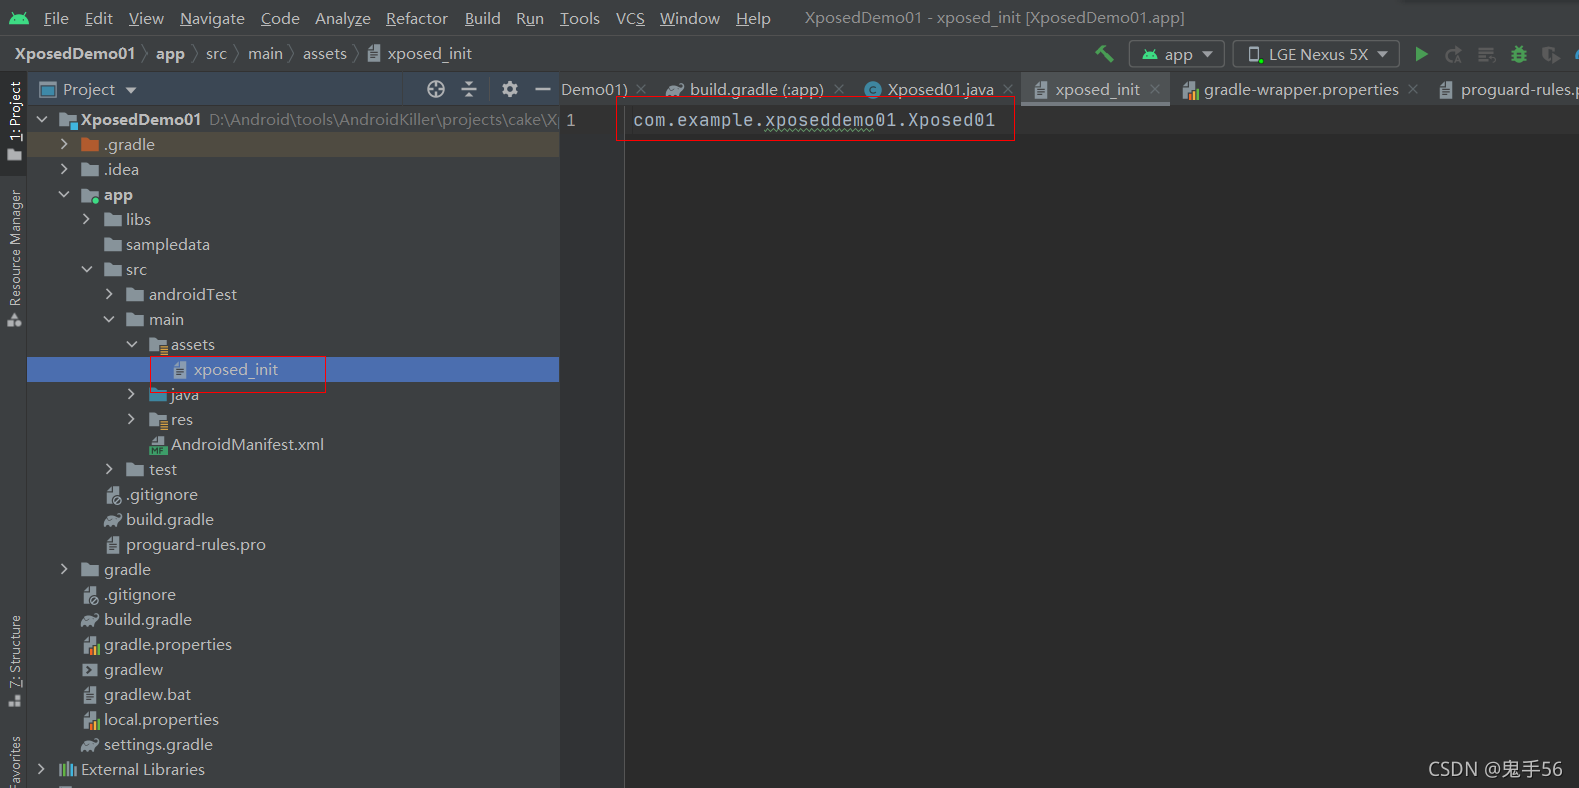This screenshot has height=788, width=1579.
Task: Open the 1: Project side tool window
Action: (x=14, y=120)
